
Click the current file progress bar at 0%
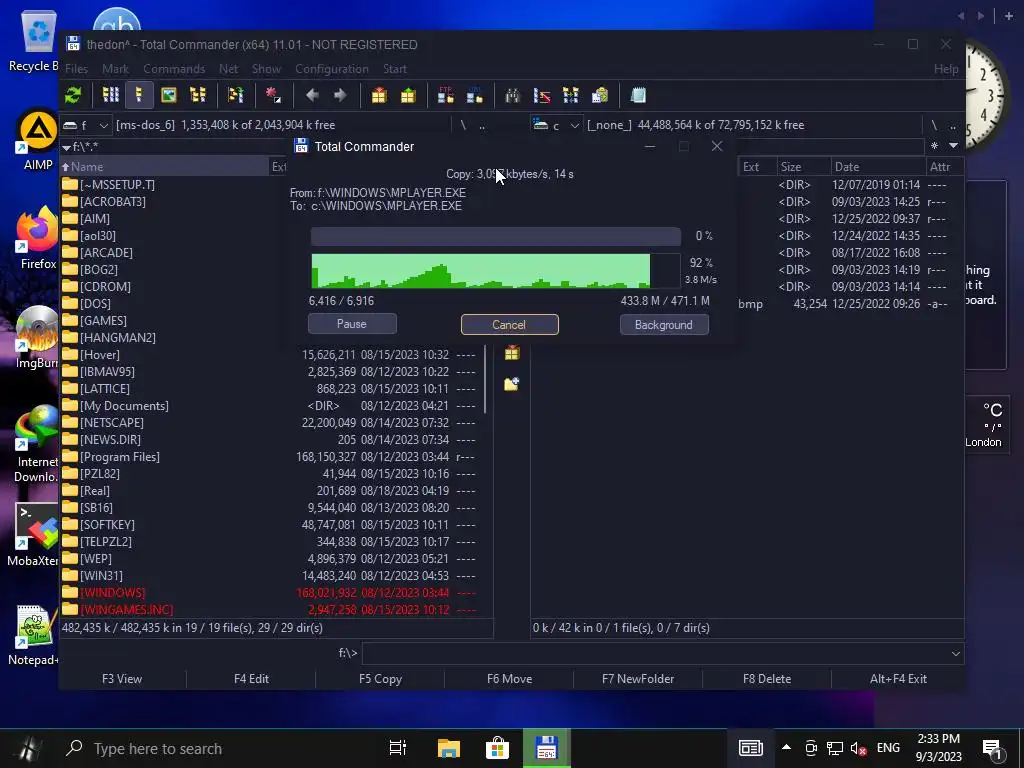coord(496,236)
